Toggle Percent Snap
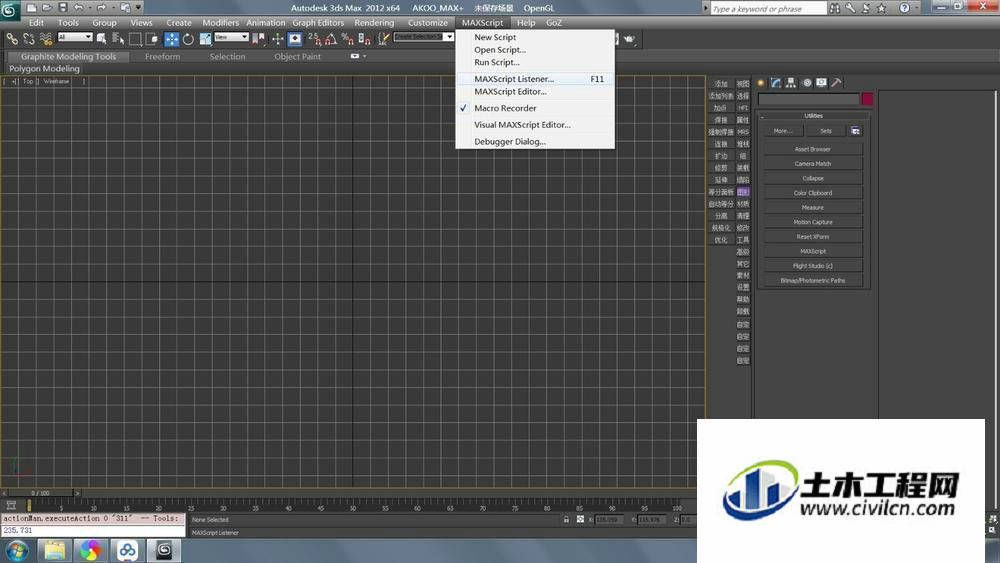 click(x=348, y=39)
